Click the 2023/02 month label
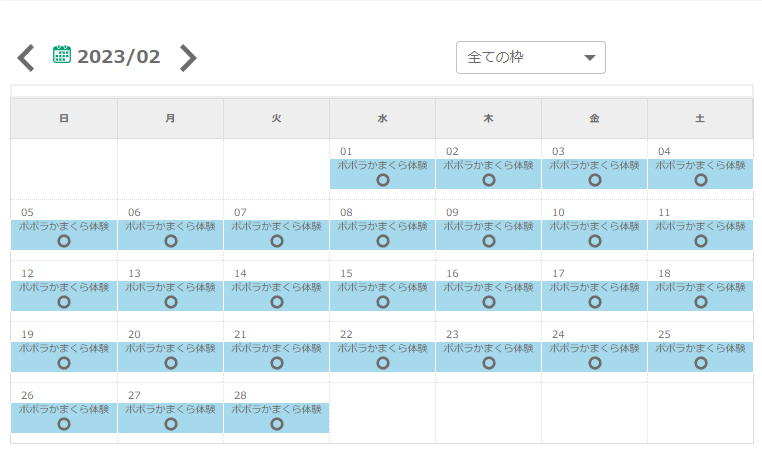Image resolution: width=762 pixels, height=464 pixels. point(119,57)
